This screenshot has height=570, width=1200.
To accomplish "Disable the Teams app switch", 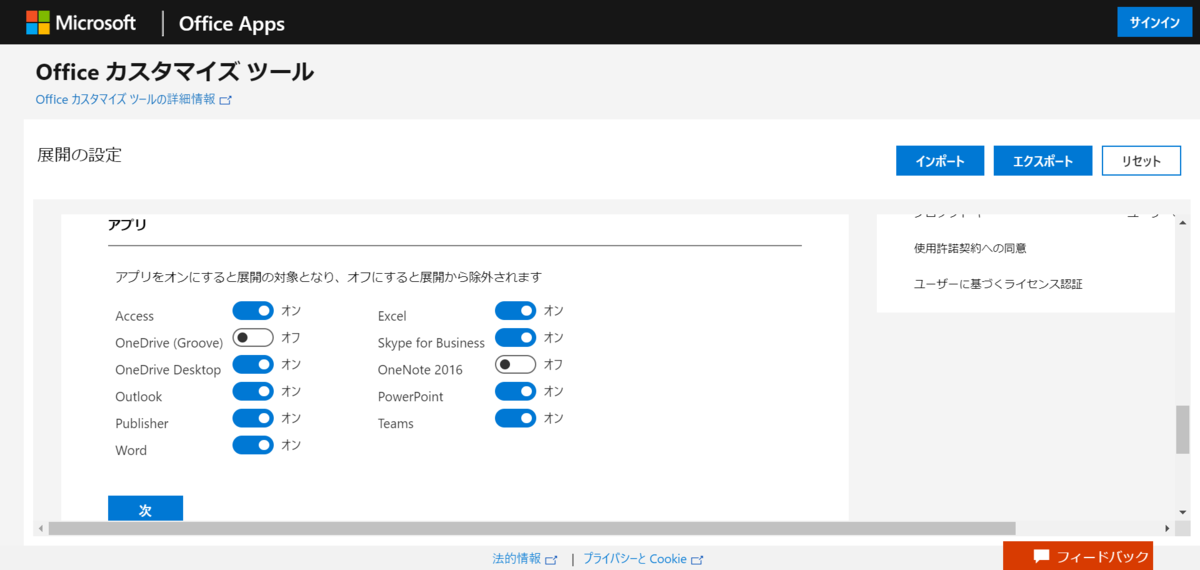I will 515,418.
